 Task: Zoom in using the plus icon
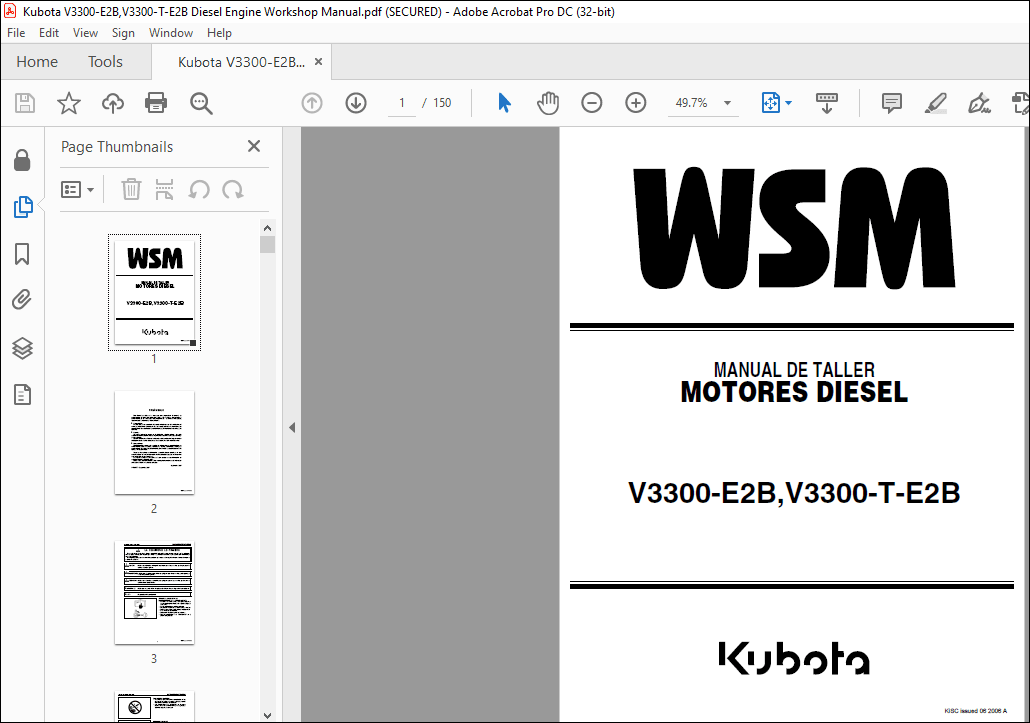coord(635,102)
